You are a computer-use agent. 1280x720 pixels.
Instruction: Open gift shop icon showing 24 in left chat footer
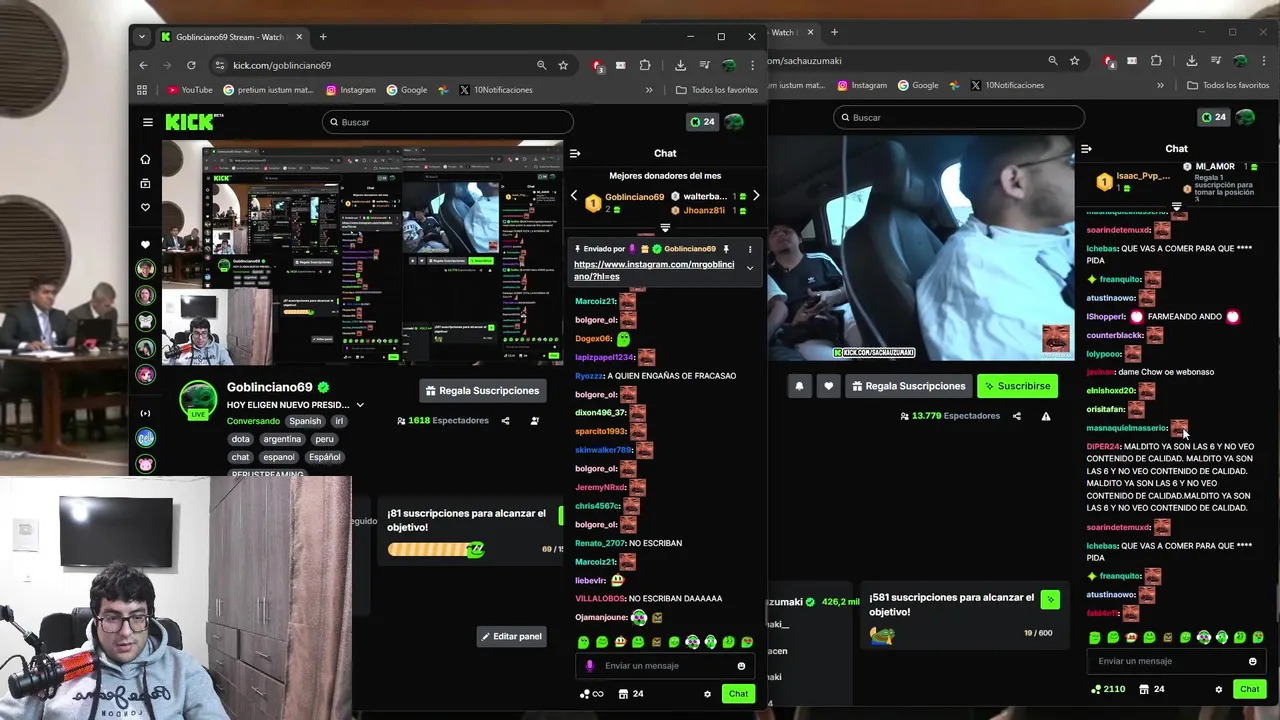[x=631, y=694]
